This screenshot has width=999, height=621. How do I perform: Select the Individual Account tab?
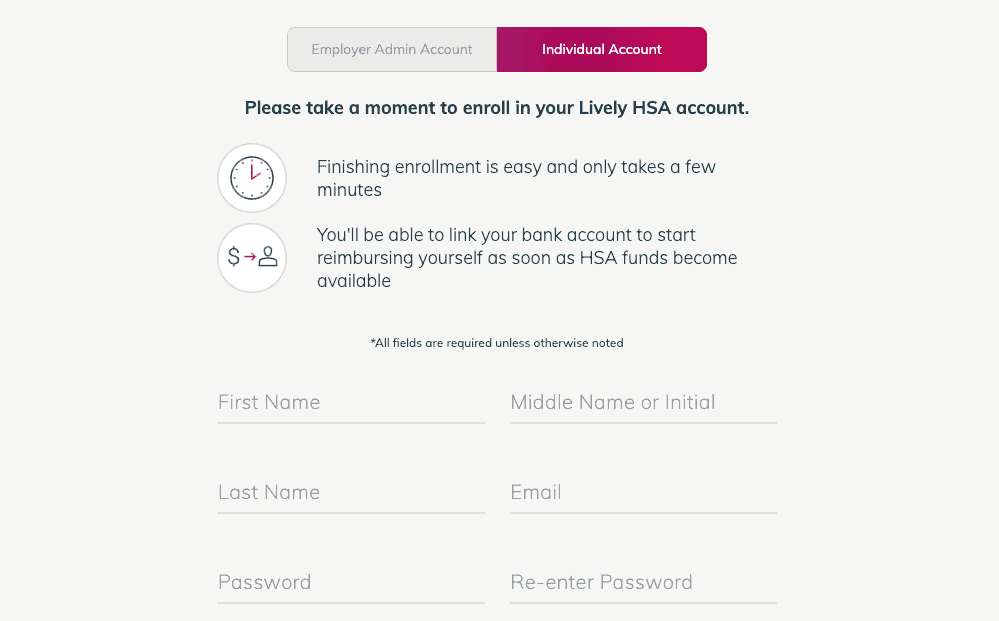(601, 49)
